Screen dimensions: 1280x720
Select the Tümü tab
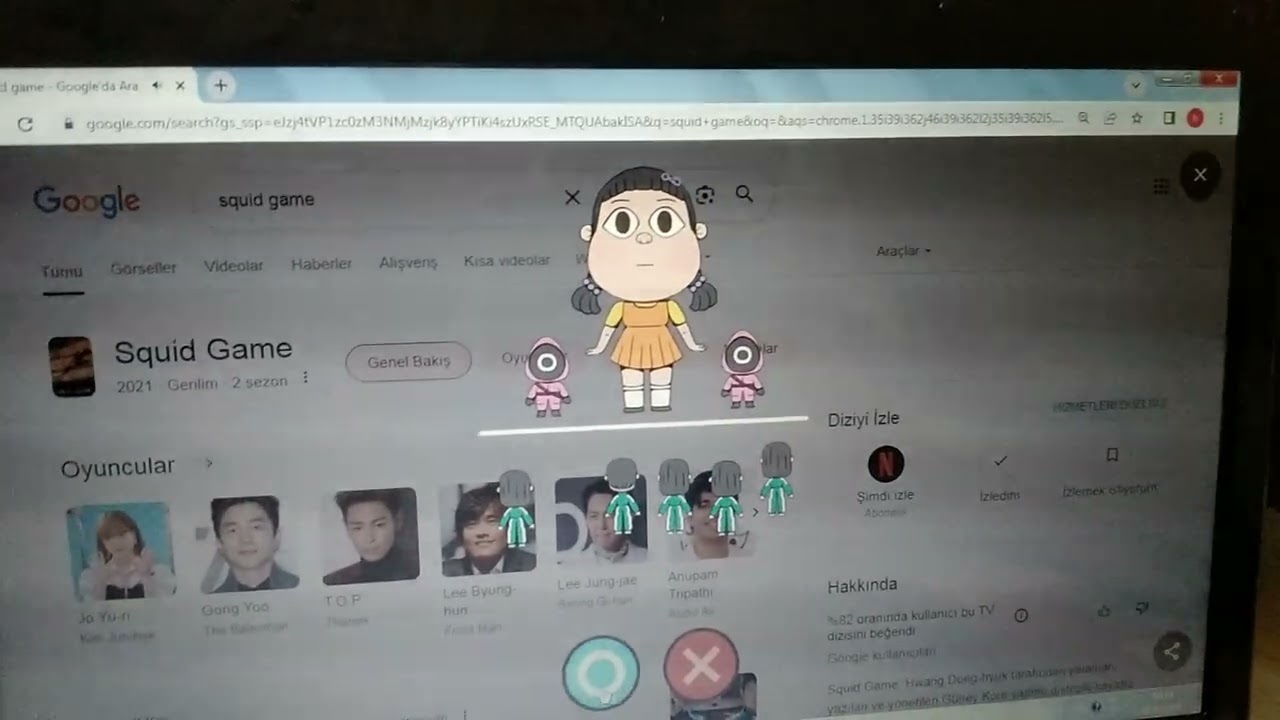(x=62, y=271)
